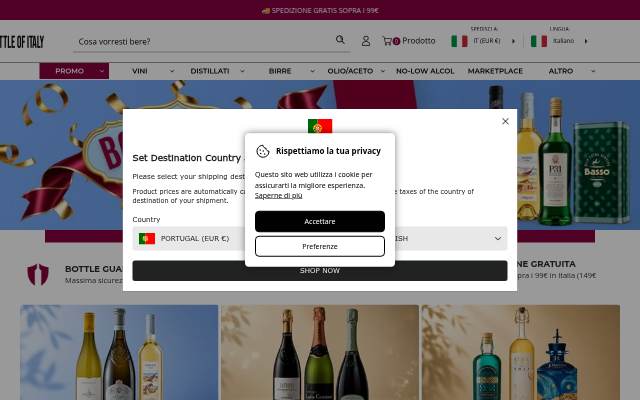Click the free shipping banner text
640x400 pixels.
[320, 10]
